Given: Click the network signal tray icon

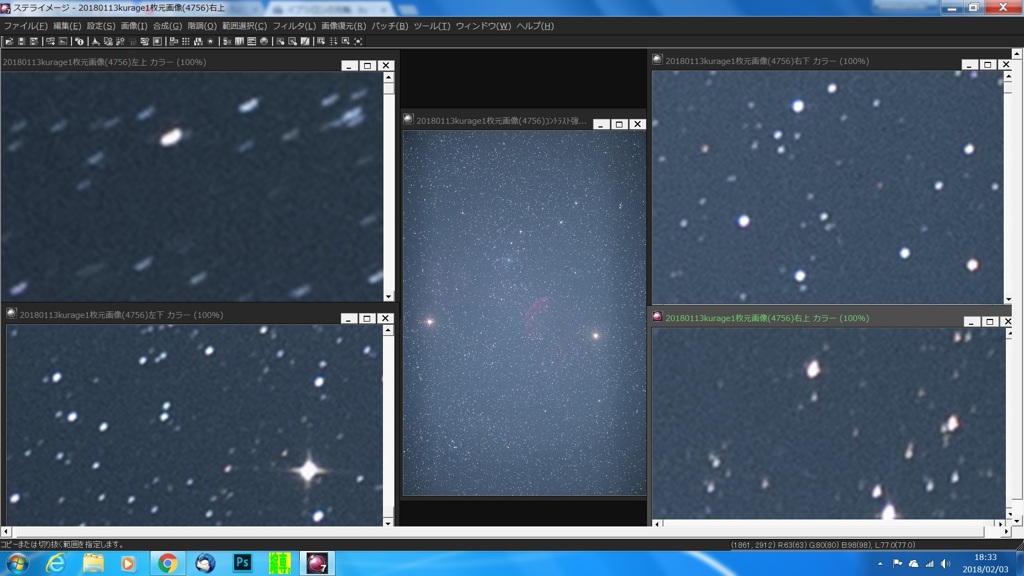Looking at the screenshot, I should coord(929,564).
